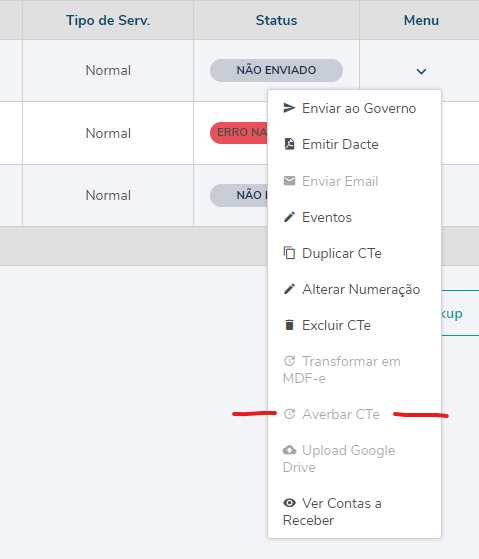Screen dimensions: 479x559
Task: Click the copy icon beside Duplicar CTe
Action: click(x=289, y=253)
